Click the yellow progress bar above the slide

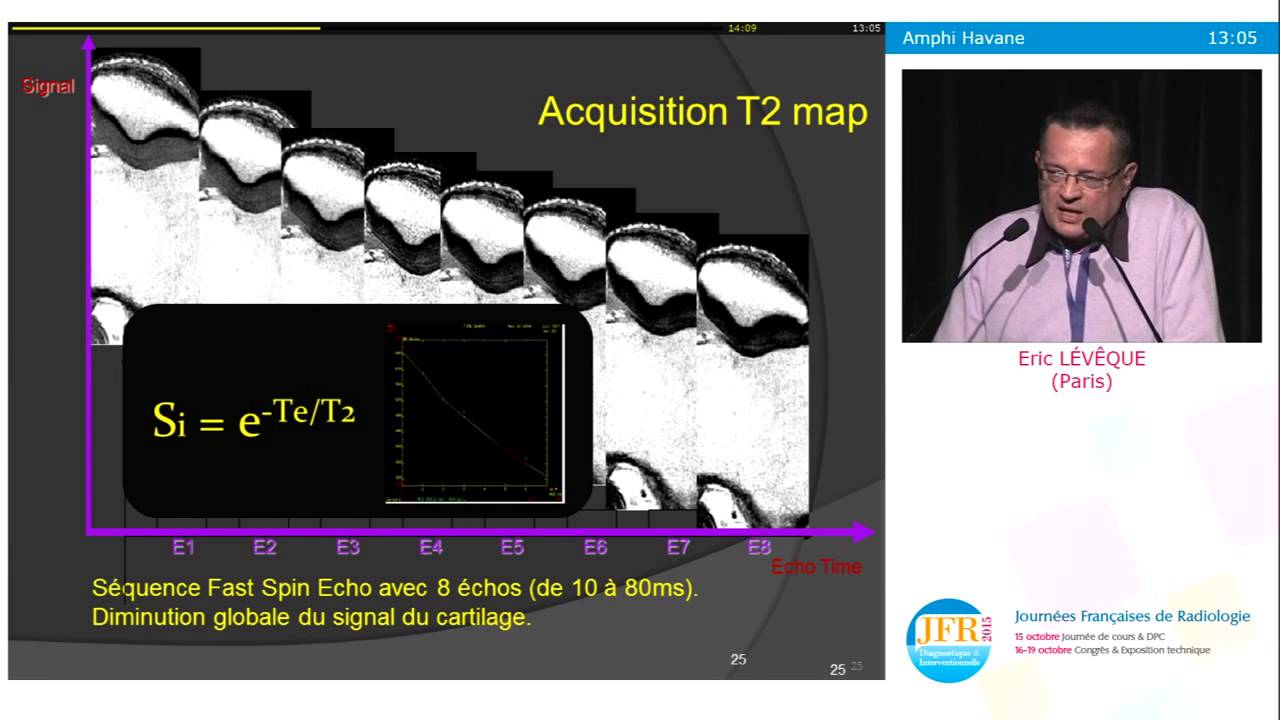click(x=166, y=28)
